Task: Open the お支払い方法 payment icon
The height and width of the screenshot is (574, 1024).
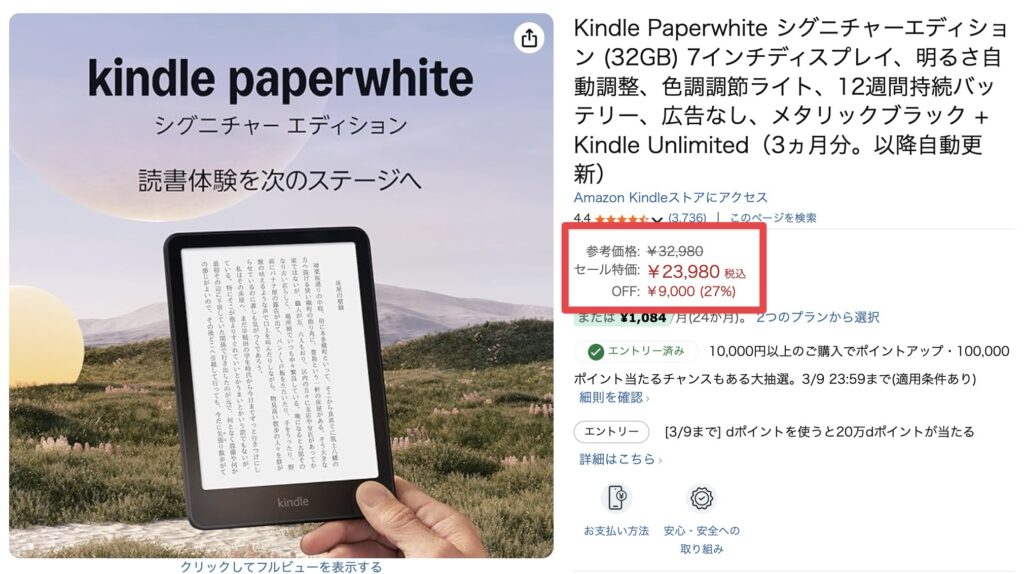Action: tap(616, 498)
